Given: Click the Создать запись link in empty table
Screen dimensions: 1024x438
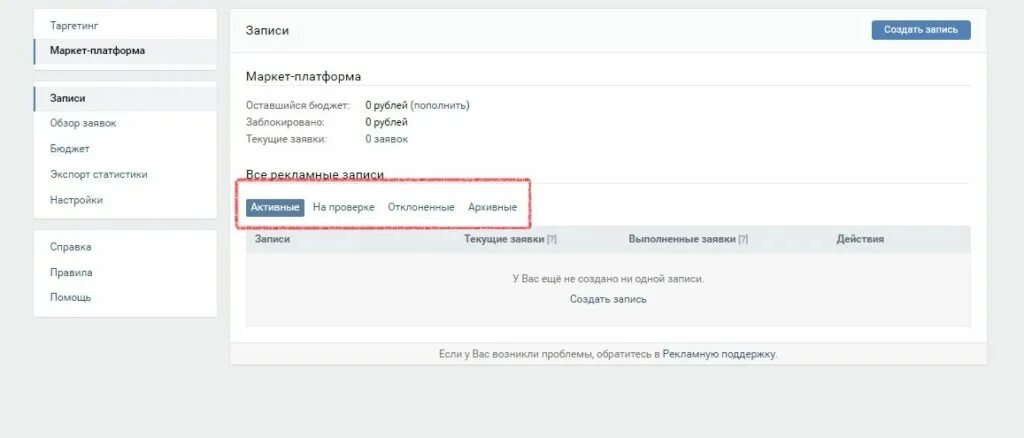Looking at the screenshot, I should [x=608, y=300].
